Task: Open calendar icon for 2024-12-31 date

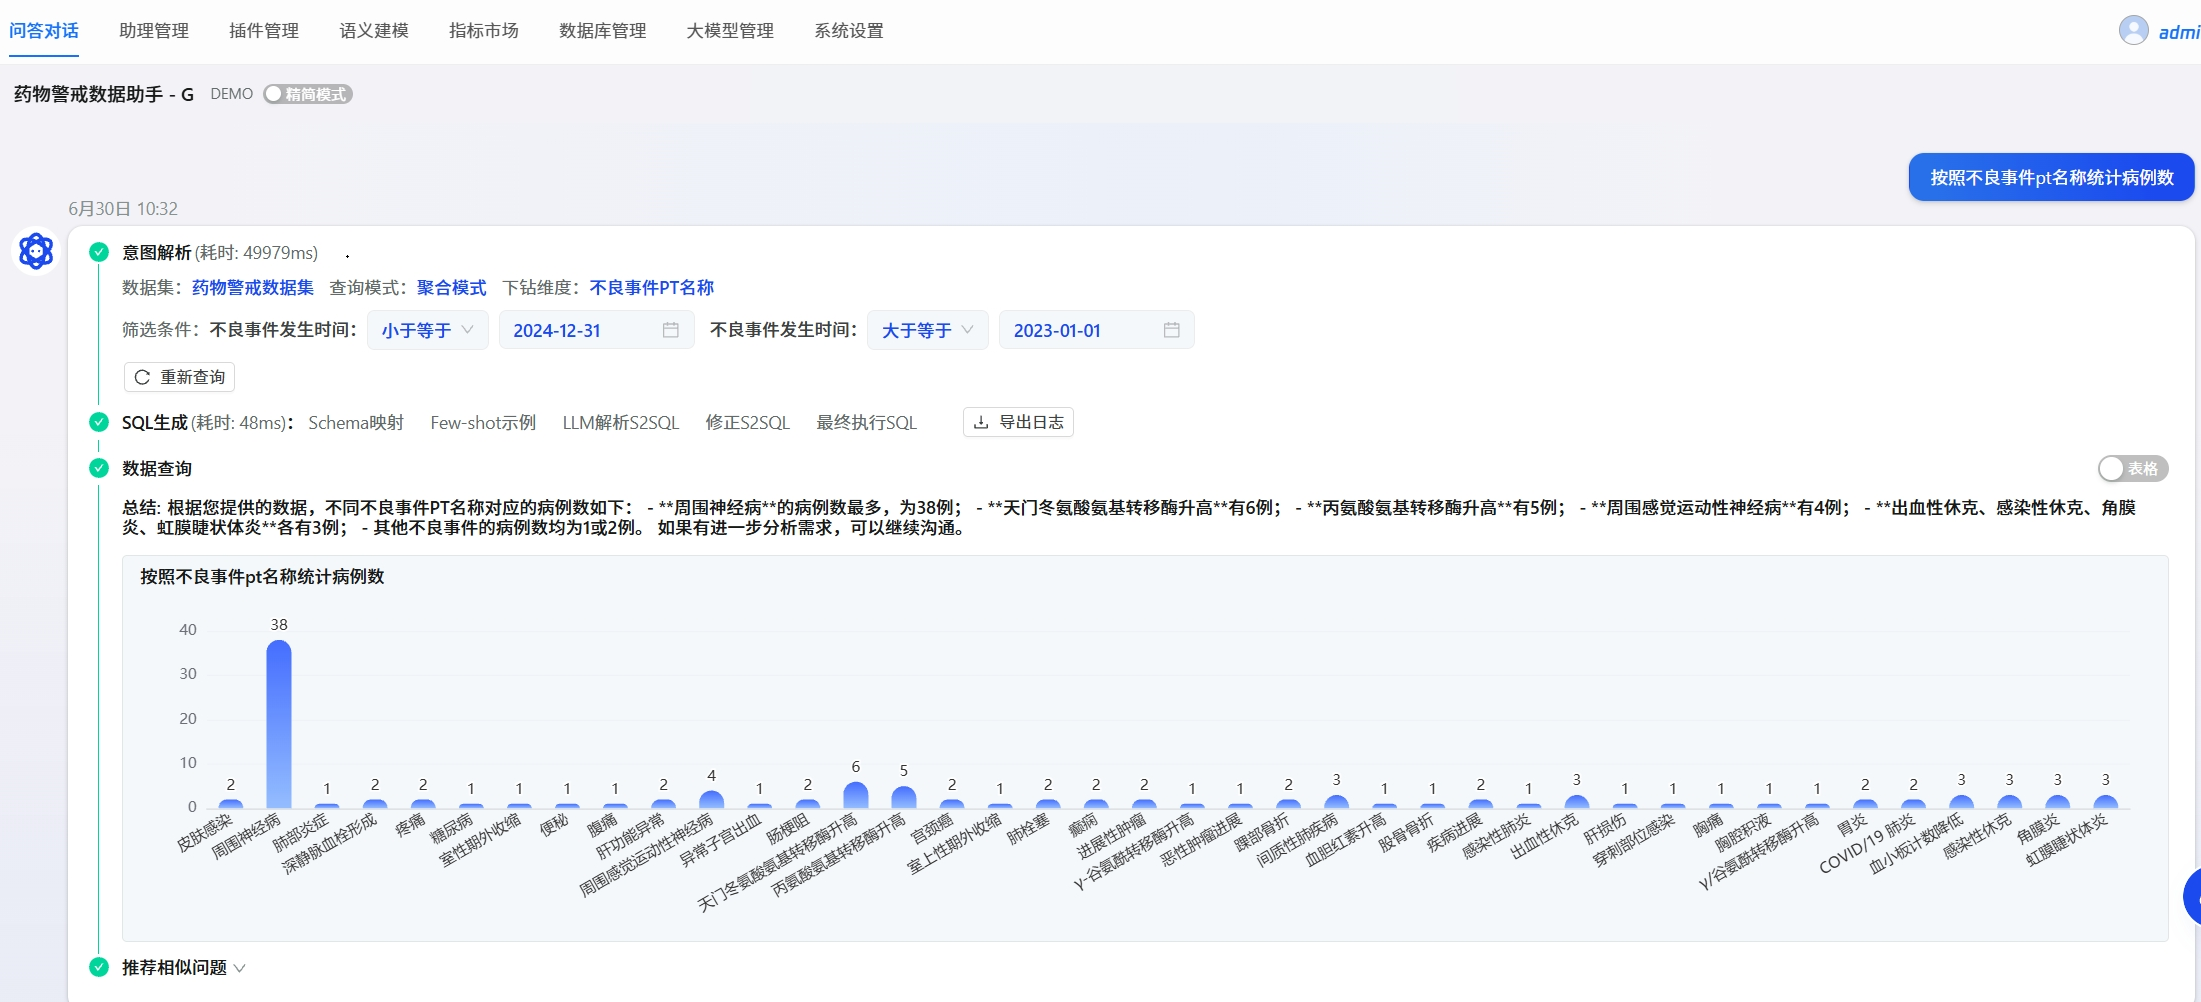Action: point(671,330)
